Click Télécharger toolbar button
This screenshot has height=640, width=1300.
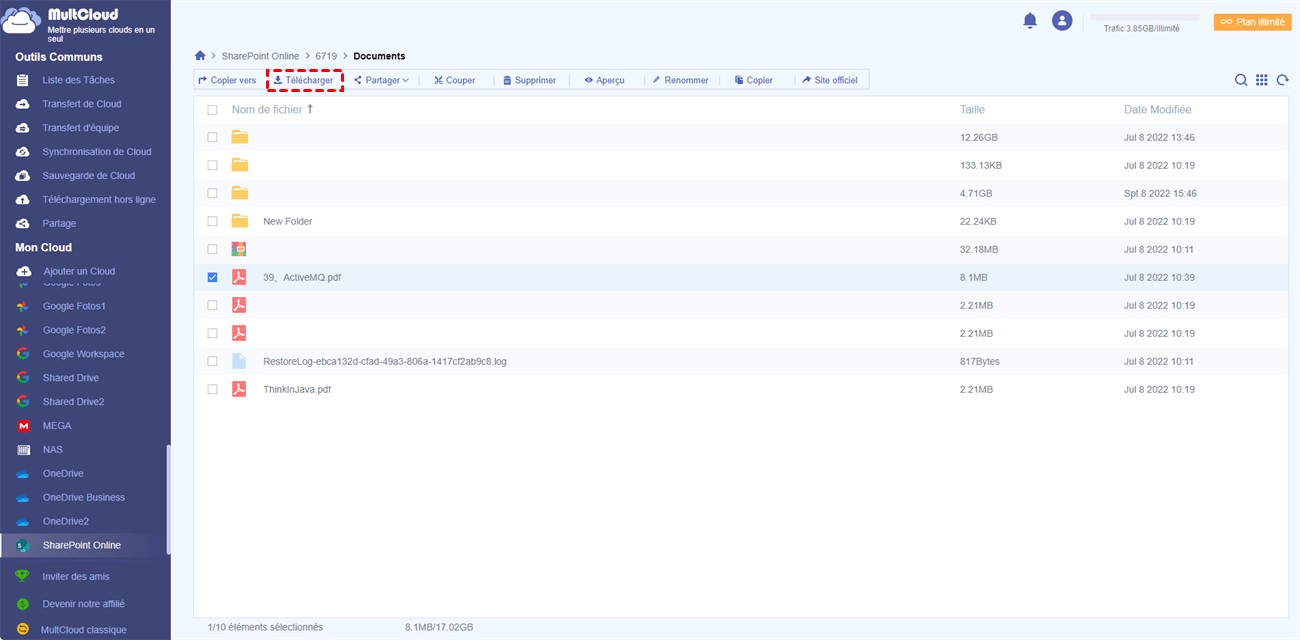click(304, 80)
